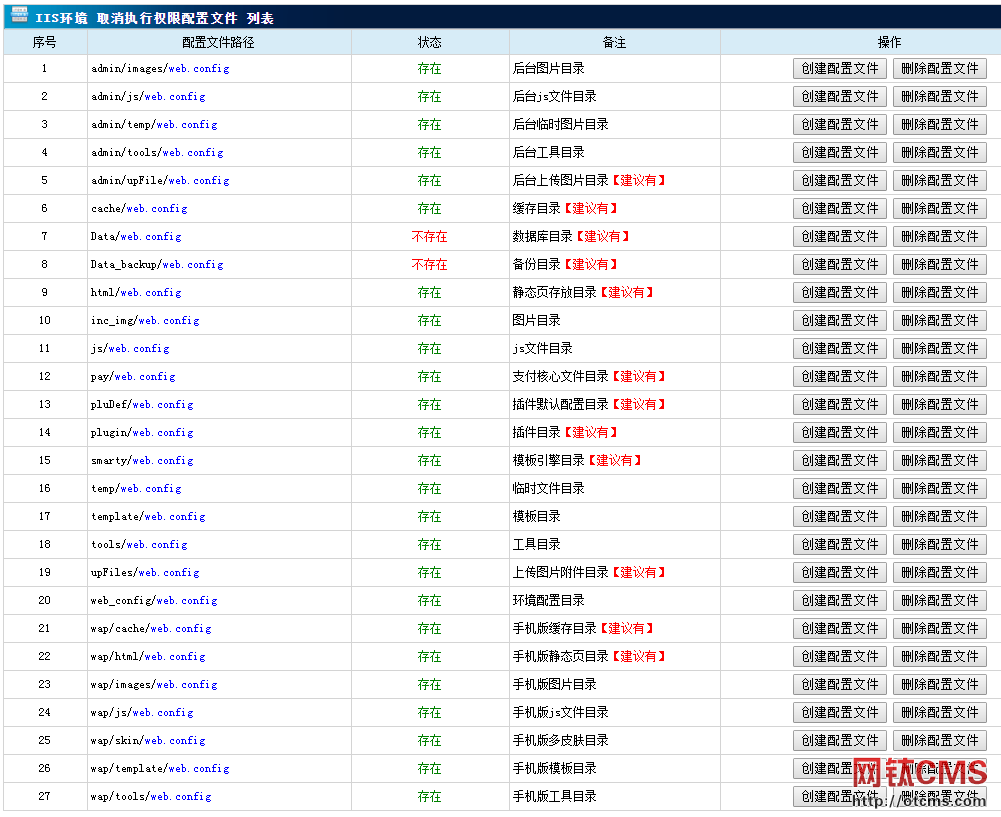
Task: Delete config file for wap/js row
Action: pyautogui.click(x=939, y=712)
